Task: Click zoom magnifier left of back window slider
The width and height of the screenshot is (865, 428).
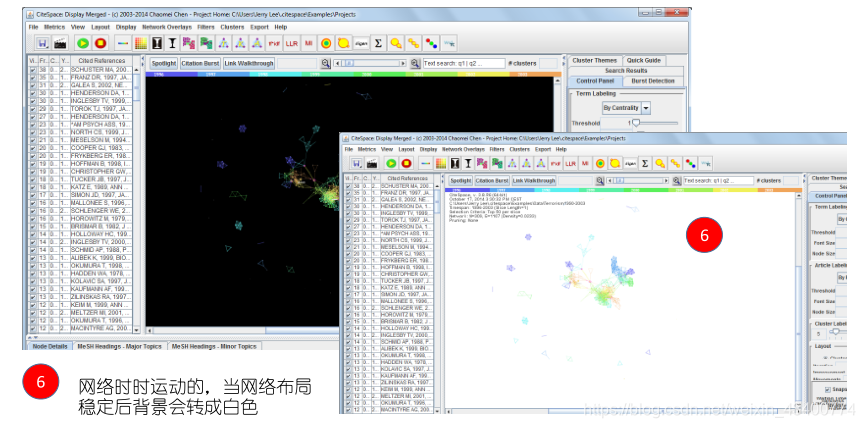Action: tap(325, 63)
